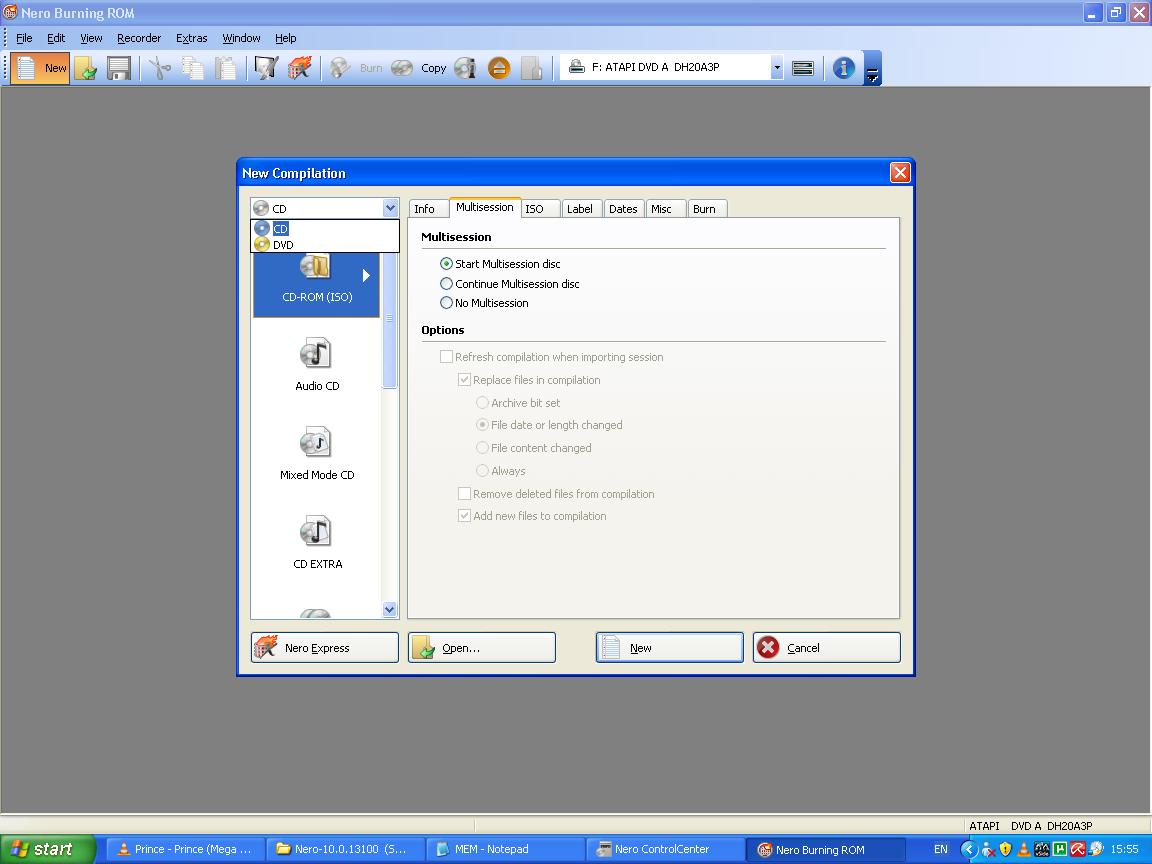The width and height of the screenshot is (1152, 864).
Task: Click compilation list scroll-down arrow
Action: point(389,609)
